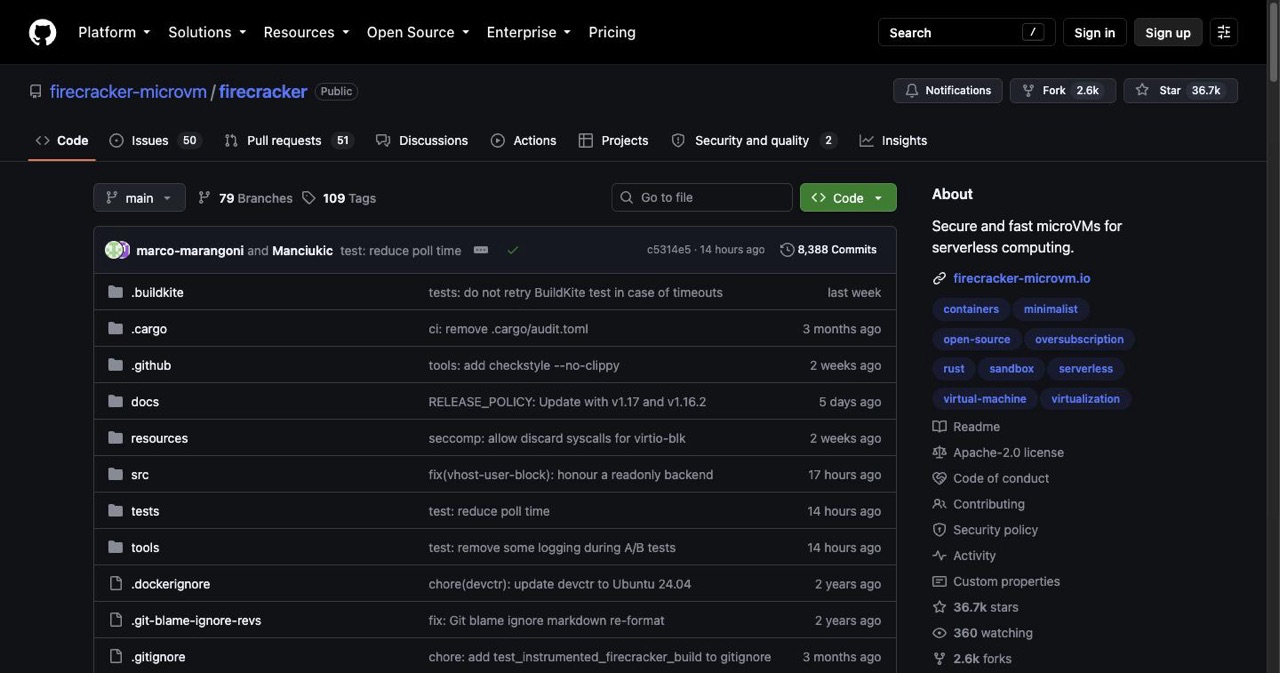Image resolution: width=1280 pixels, height=673 pixels.
Task: Open the virtualization topic tag
Action: (x=1086, y=399)
